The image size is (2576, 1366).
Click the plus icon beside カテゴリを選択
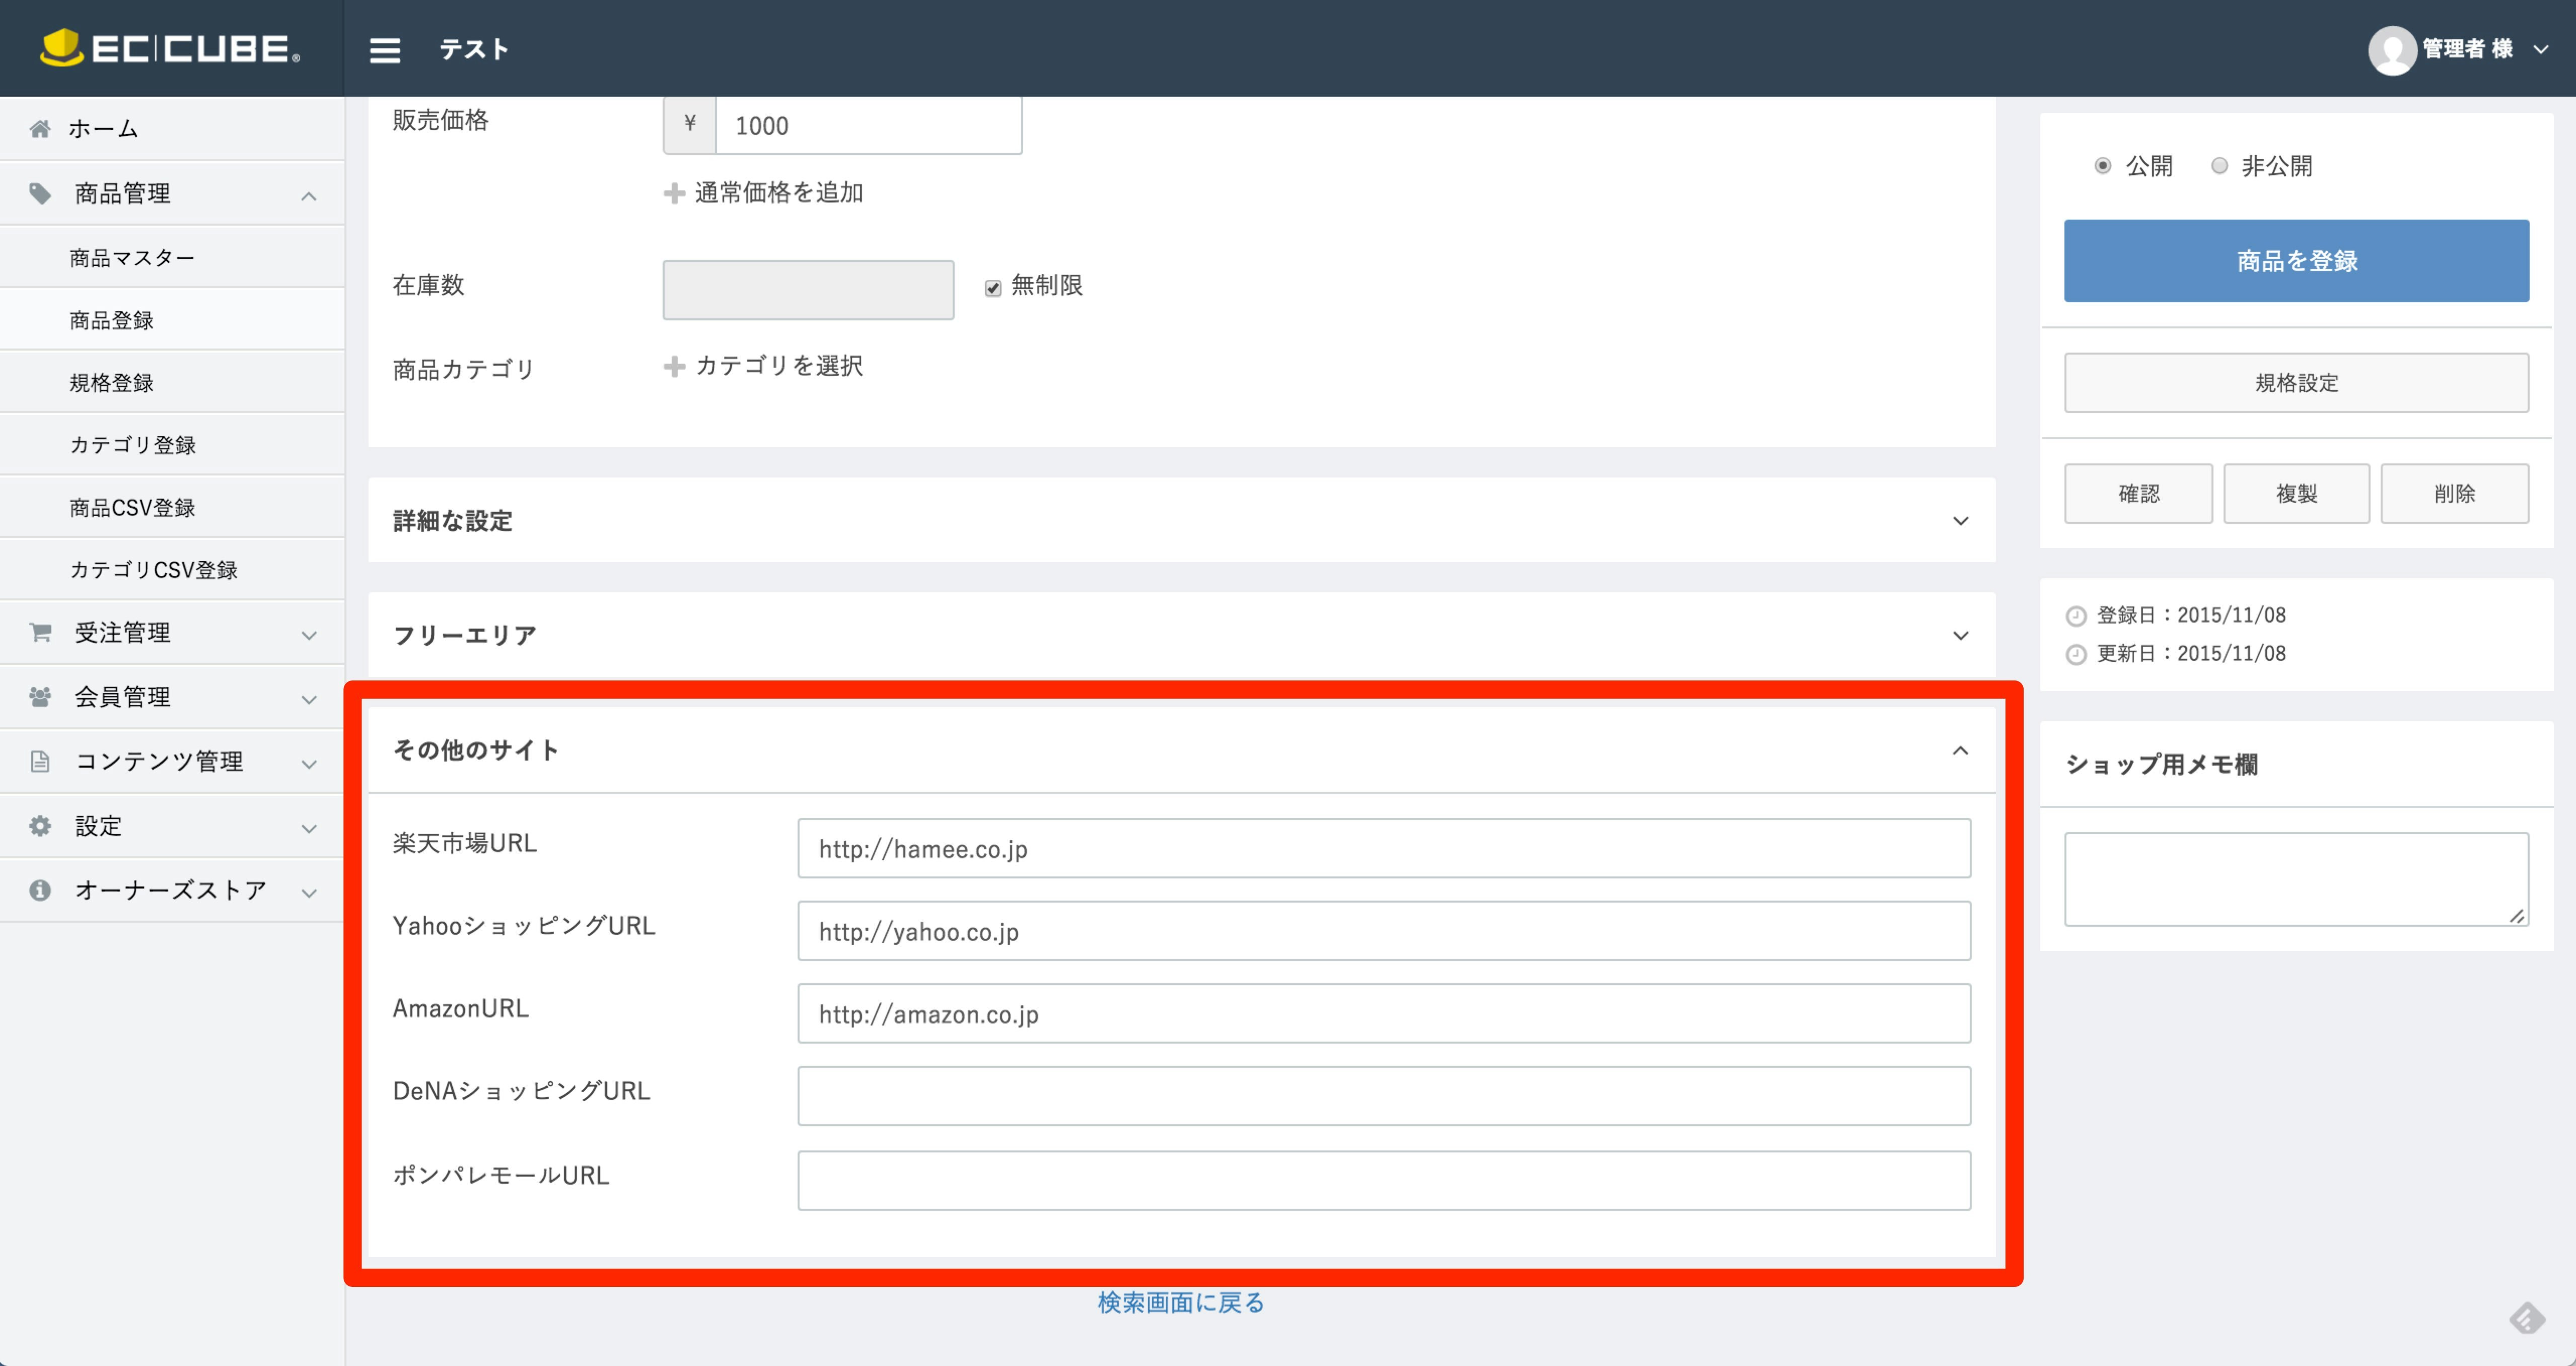[674, 366]
